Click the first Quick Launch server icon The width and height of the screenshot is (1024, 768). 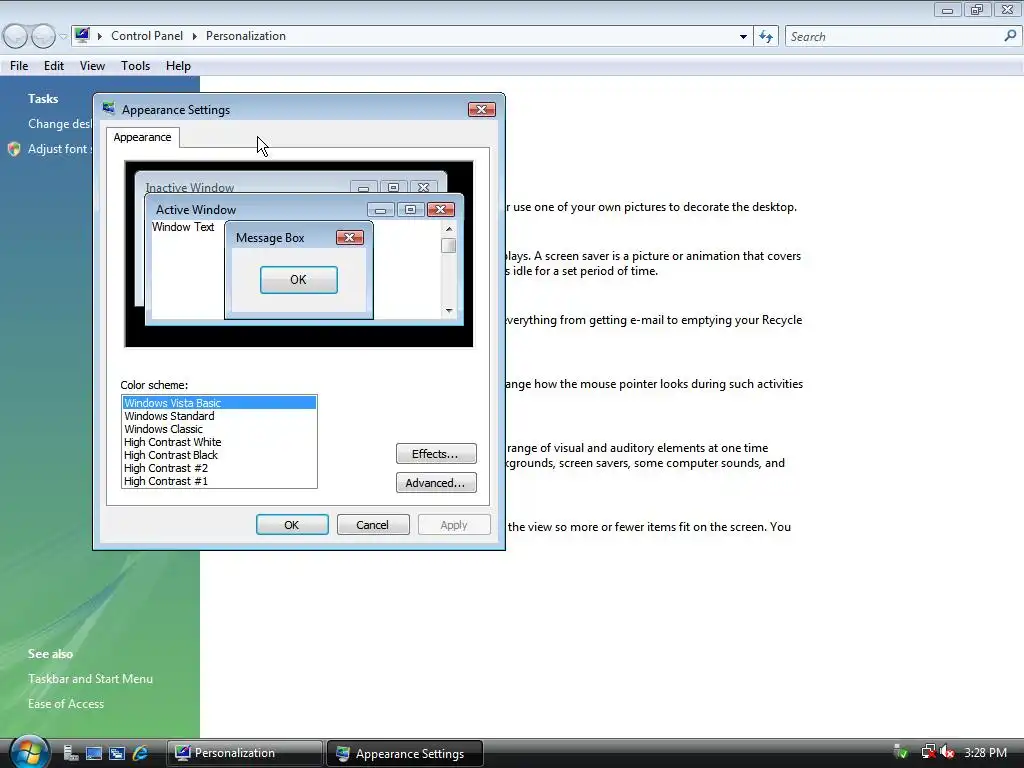(x=71, y=754)
